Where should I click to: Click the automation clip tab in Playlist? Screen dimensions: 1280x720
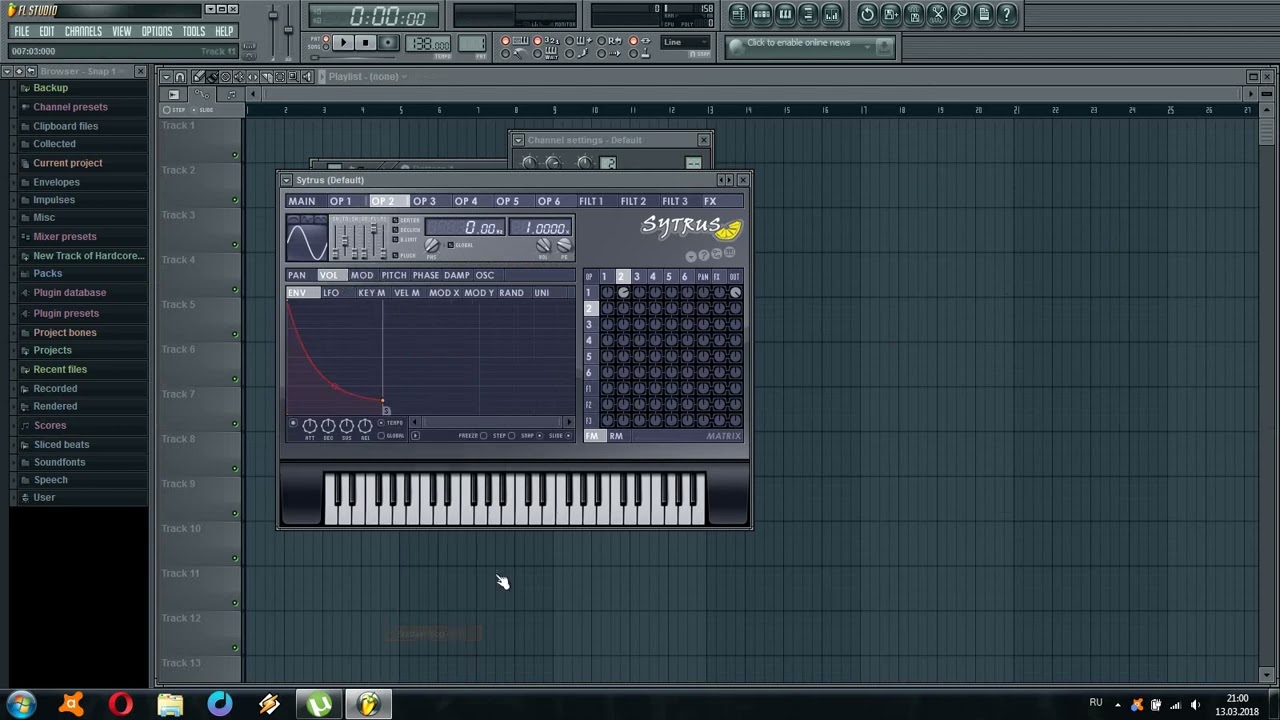click(202, 94)
